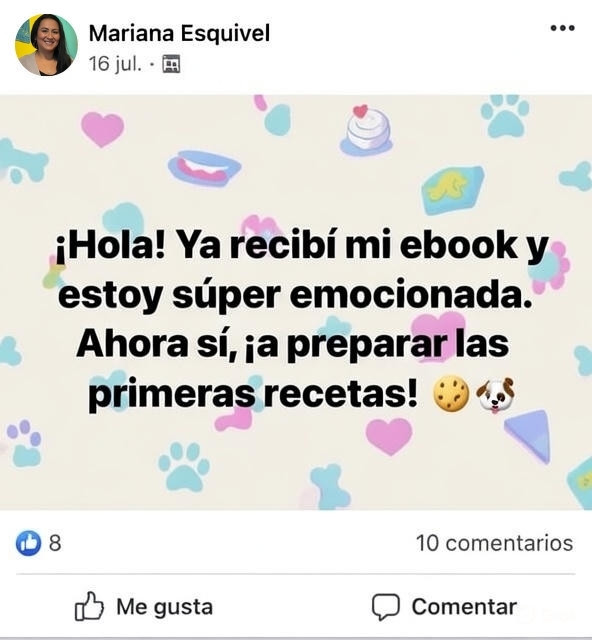Click the Me gusta thumbs-up icon
This screenshot has width=592, height=640.
pos(89,606)
